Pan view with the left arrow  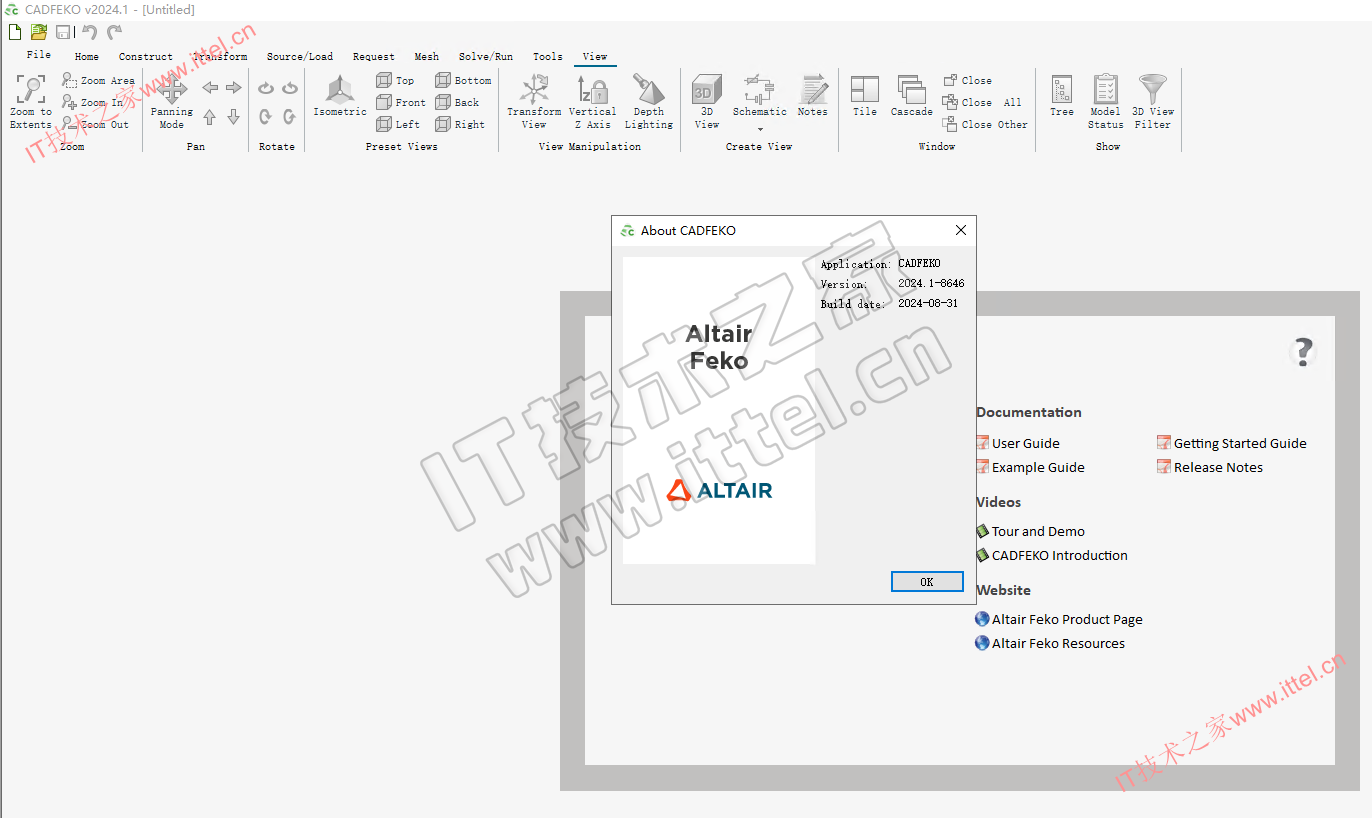pos(210,88)
